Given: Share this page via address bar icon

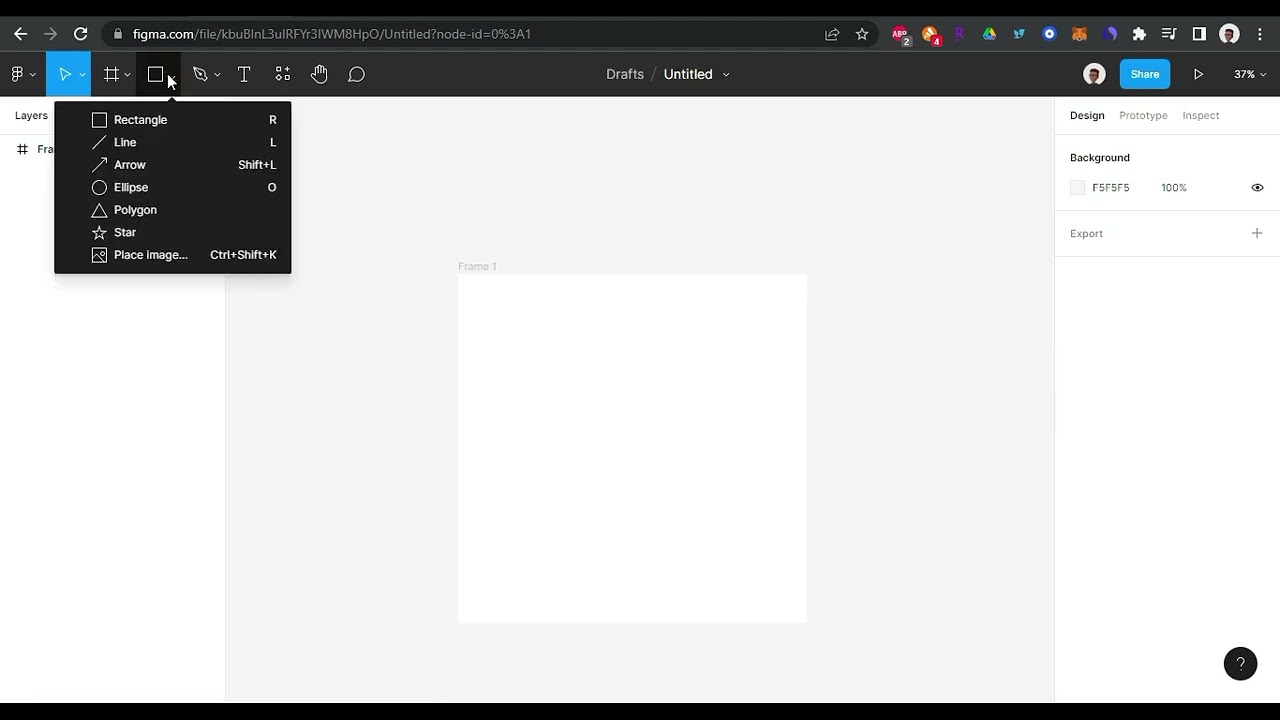Looking at the screenshot, I should point(832,34).
